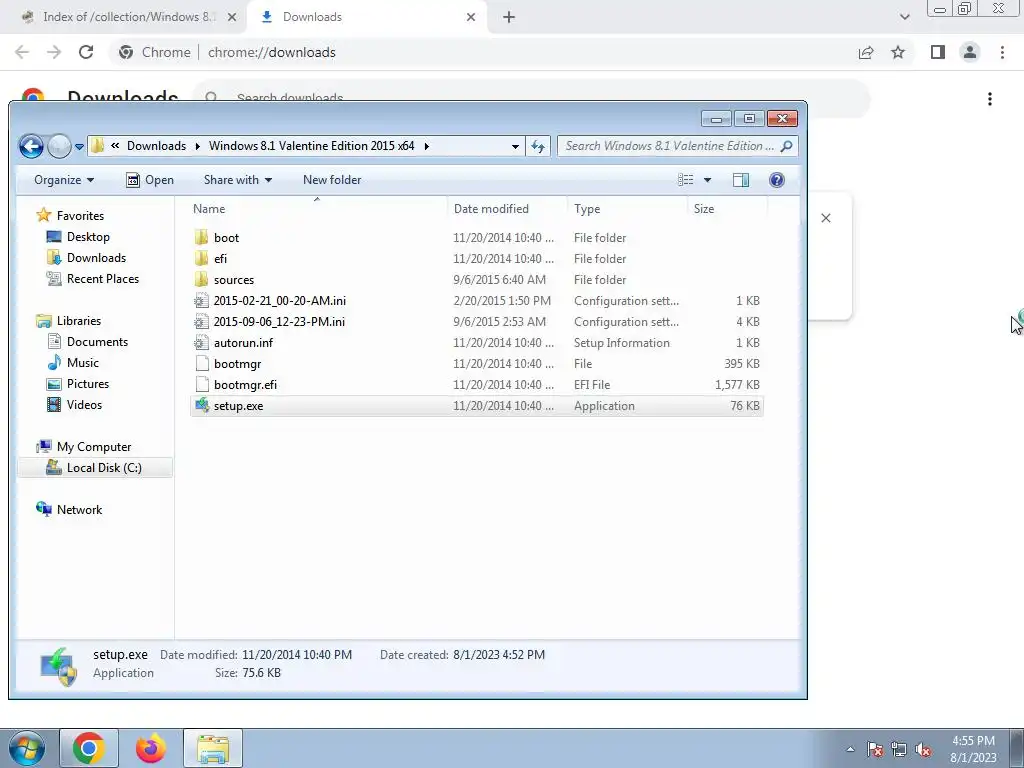Sort by the Date modified column
The image size is (1024, 768).
(507, 209)
